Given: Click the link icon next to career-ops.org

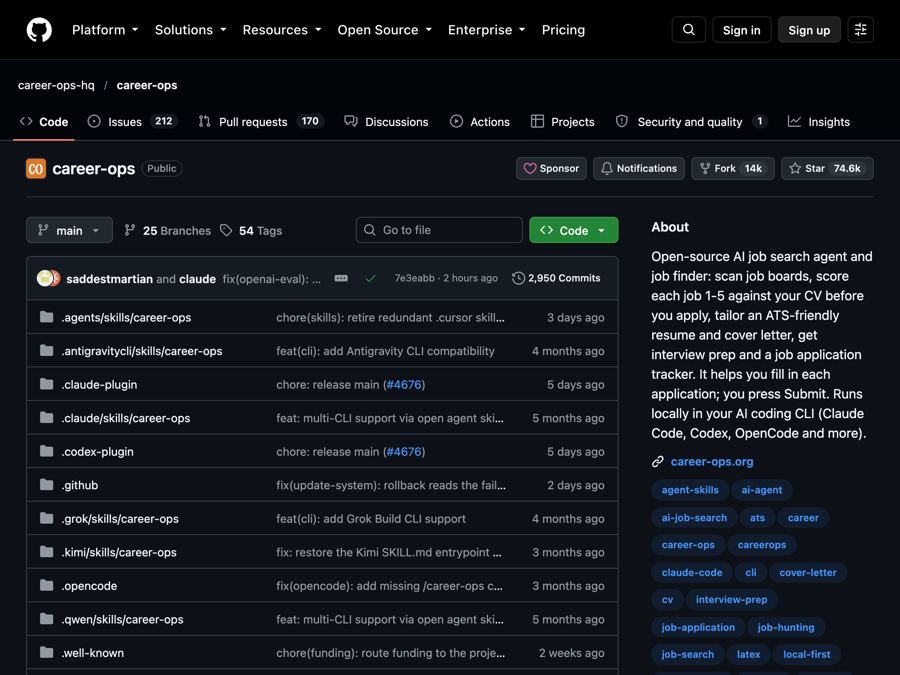Looking at the screenshot, I should pos(658,461).
